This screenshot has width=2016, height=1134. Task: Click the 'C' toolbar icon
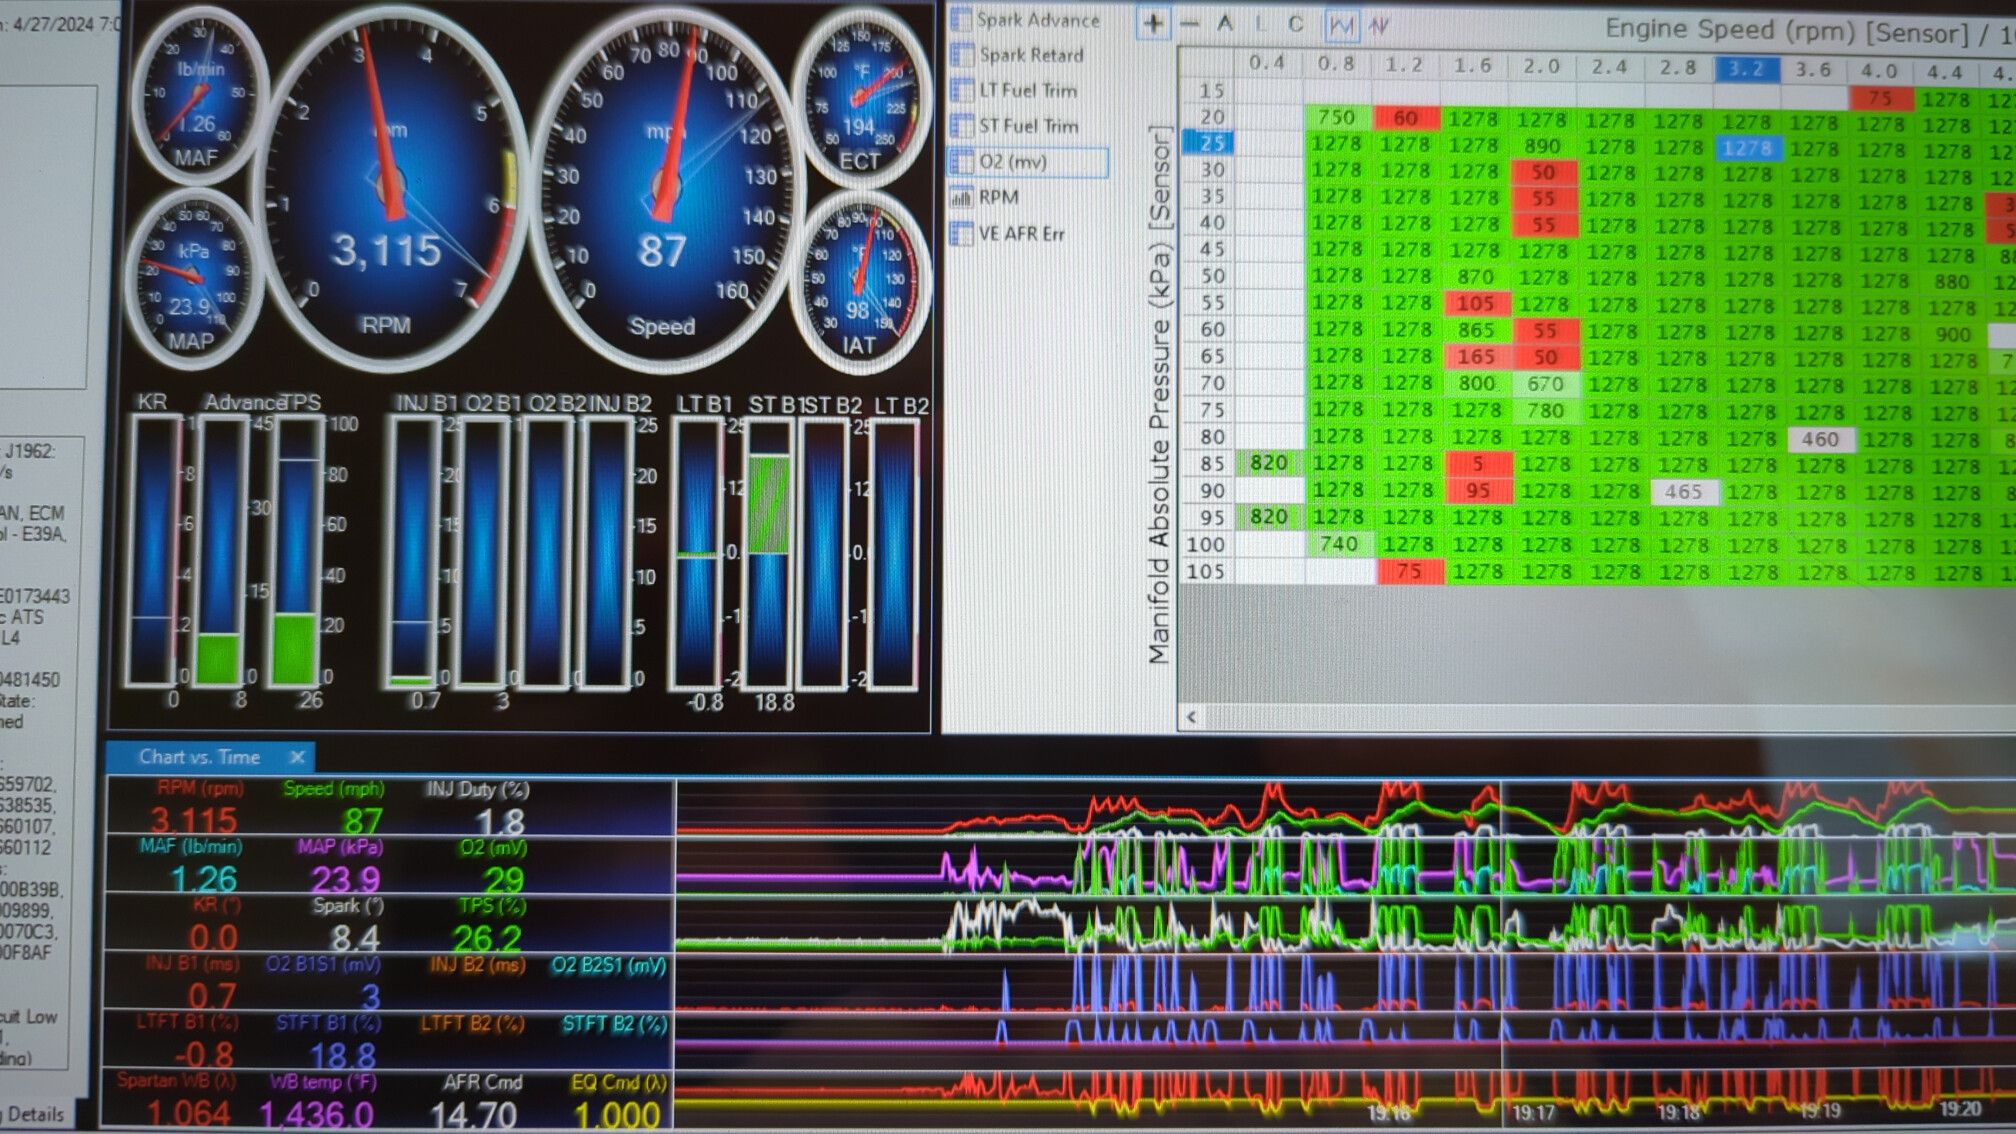[1296, 24]
